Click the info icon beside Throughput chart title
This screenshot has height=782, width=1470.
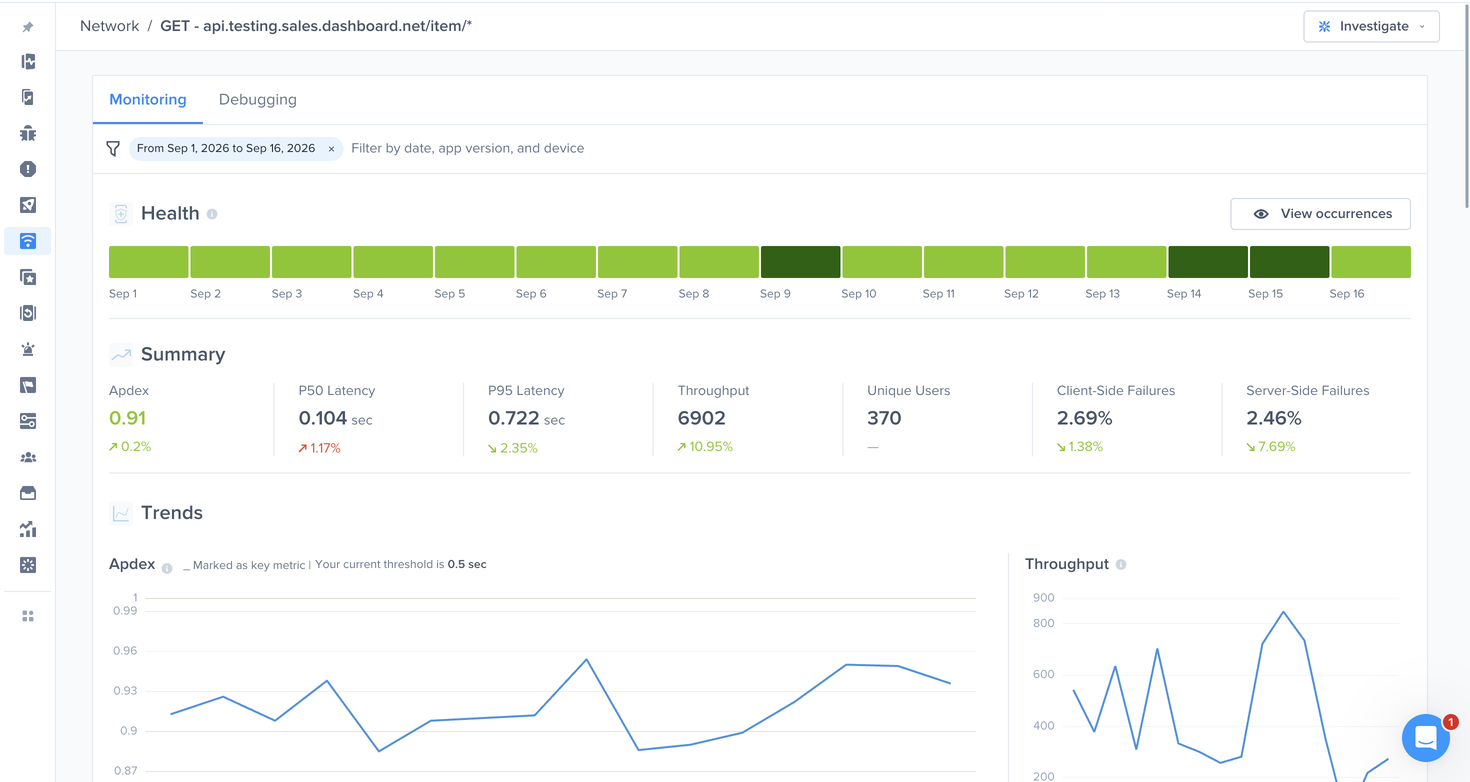coord(1121,564)
